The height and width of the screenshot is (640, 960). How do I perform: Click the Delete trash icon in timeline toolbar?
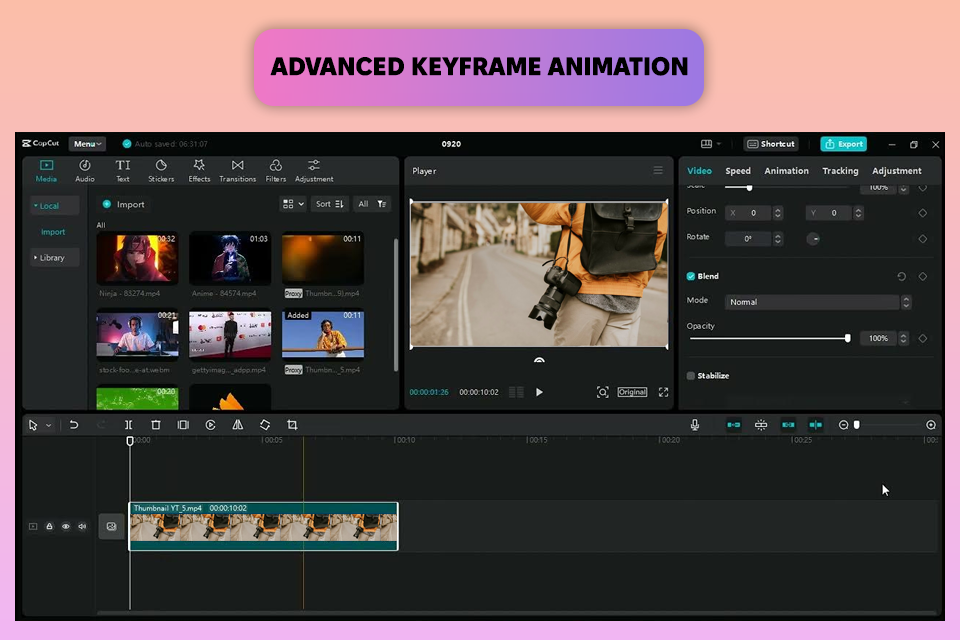pos(156,425)
